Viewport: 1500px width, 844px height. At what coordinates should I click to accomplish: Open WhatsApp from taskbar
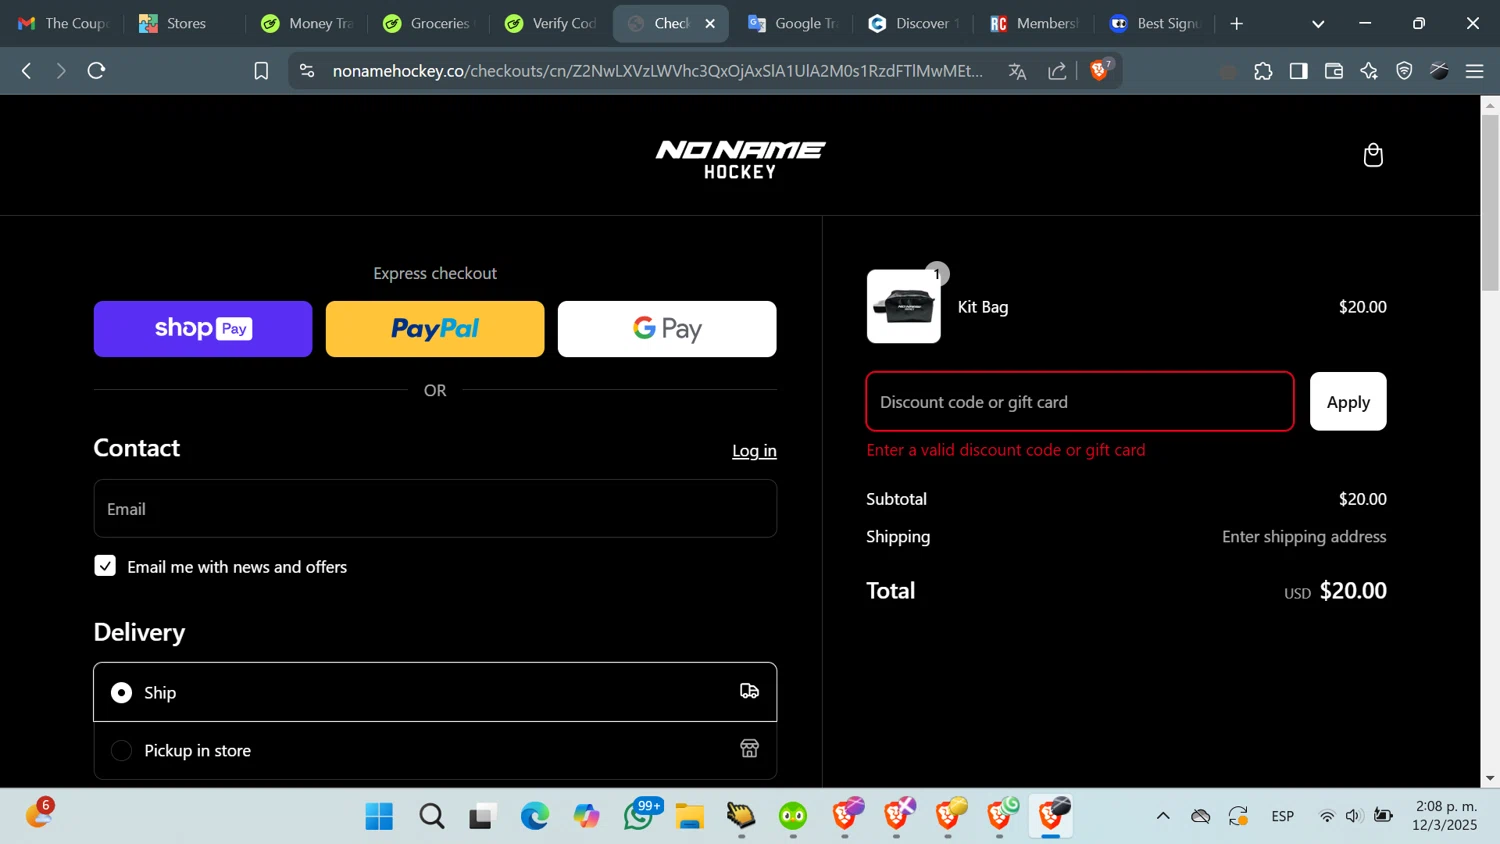pos(639,816)
